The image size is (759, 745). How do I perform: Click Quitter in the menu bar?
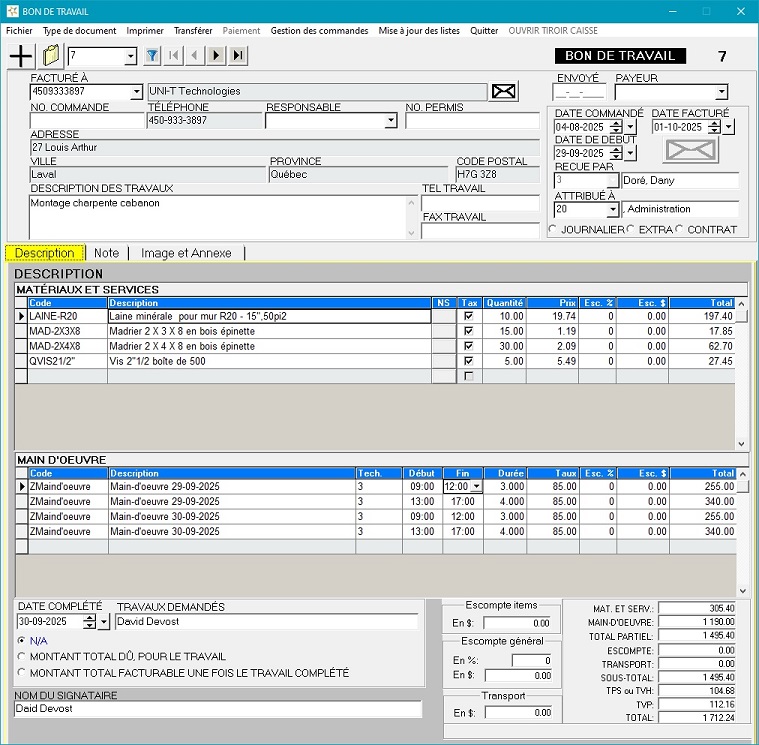pyautogui.click(x=484, y=31)
